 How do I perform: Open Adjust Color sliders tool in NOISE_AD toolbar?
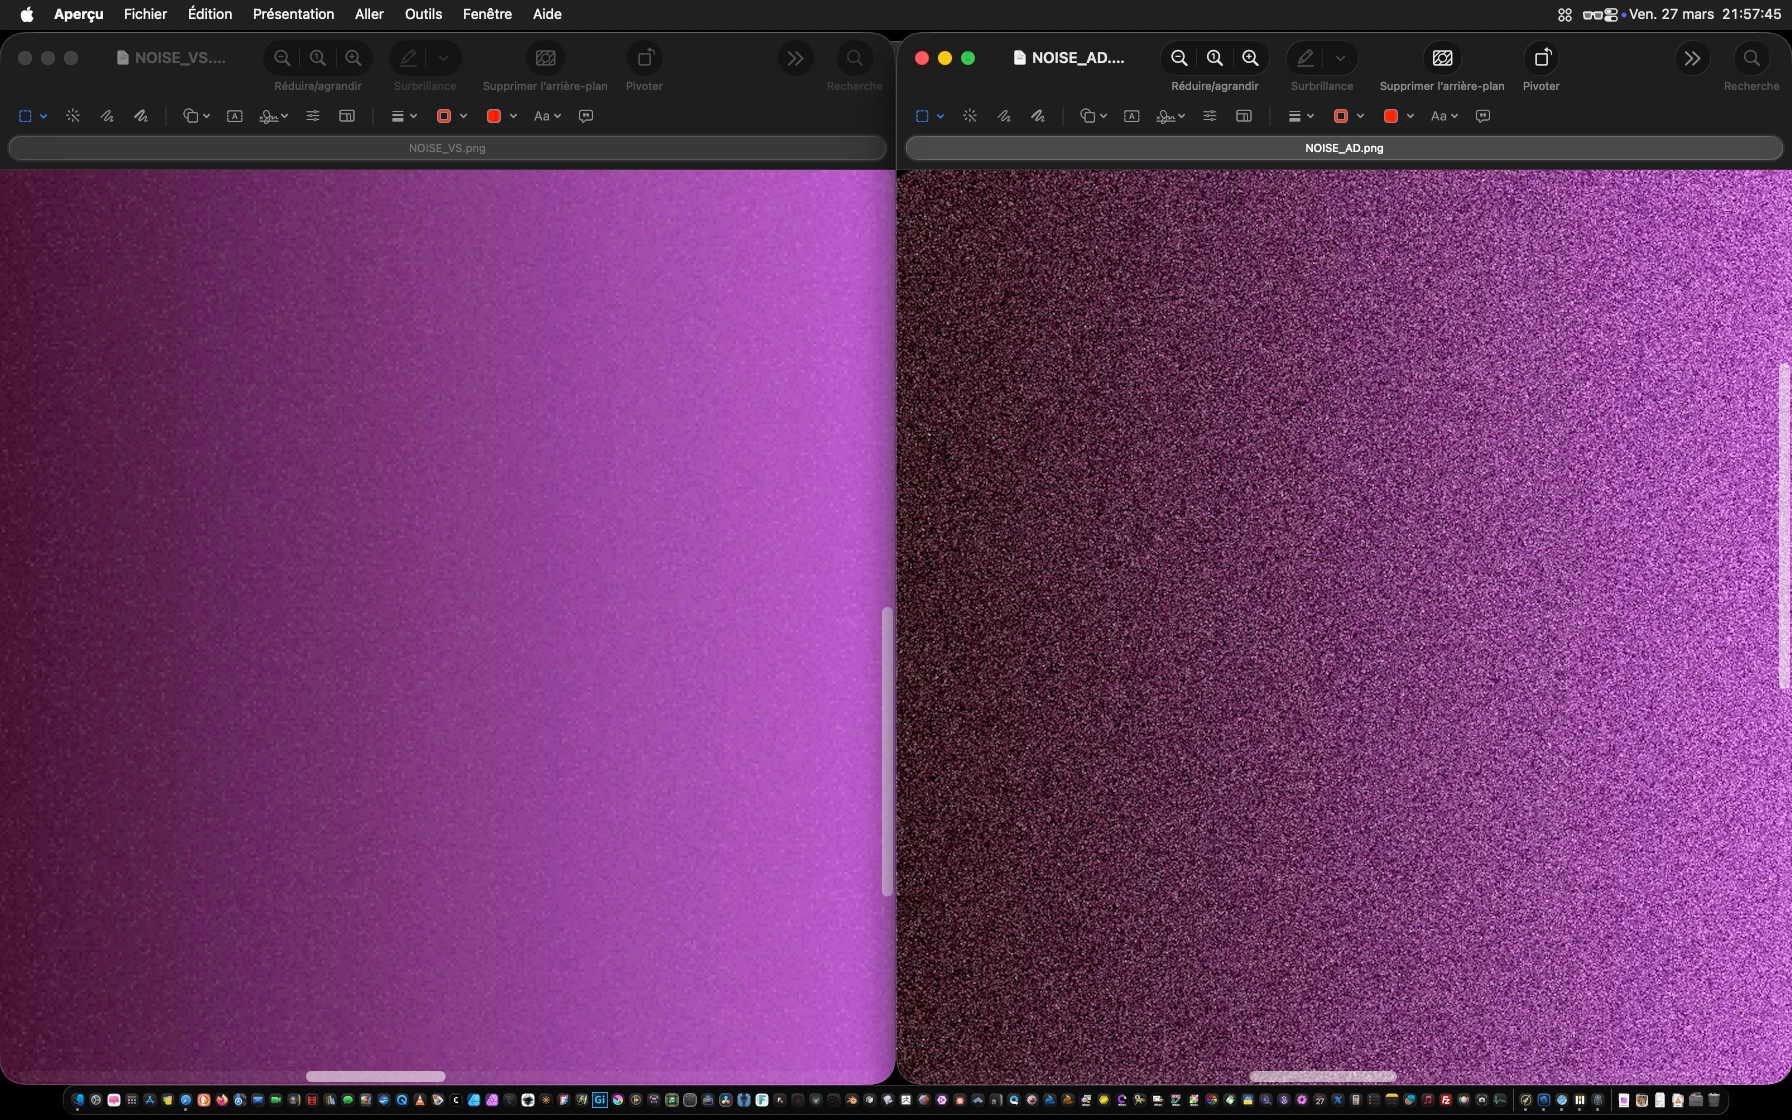point(1209,116)
